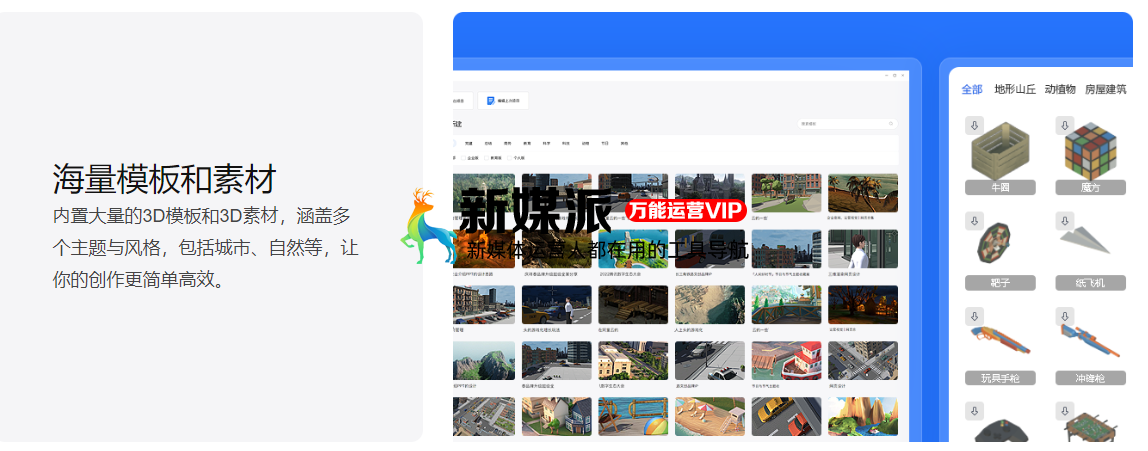Open the police car street template
This screenshot has height=451, width=1148.
(x=709, y=361)
